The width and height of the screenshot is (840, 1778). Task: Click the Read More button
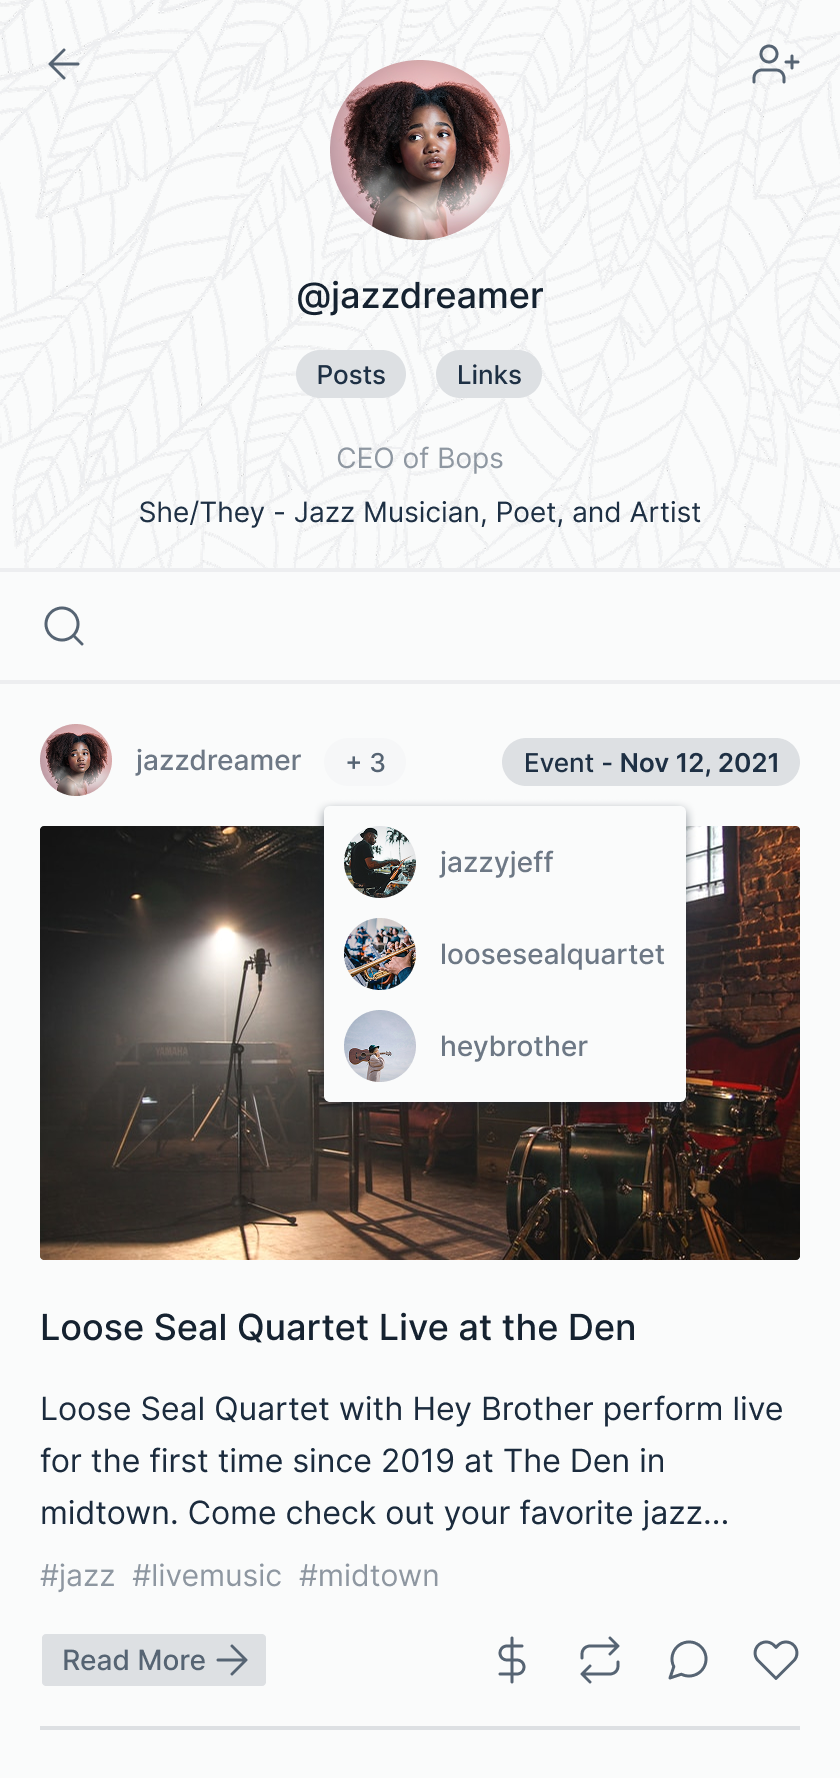(154, 1660)
